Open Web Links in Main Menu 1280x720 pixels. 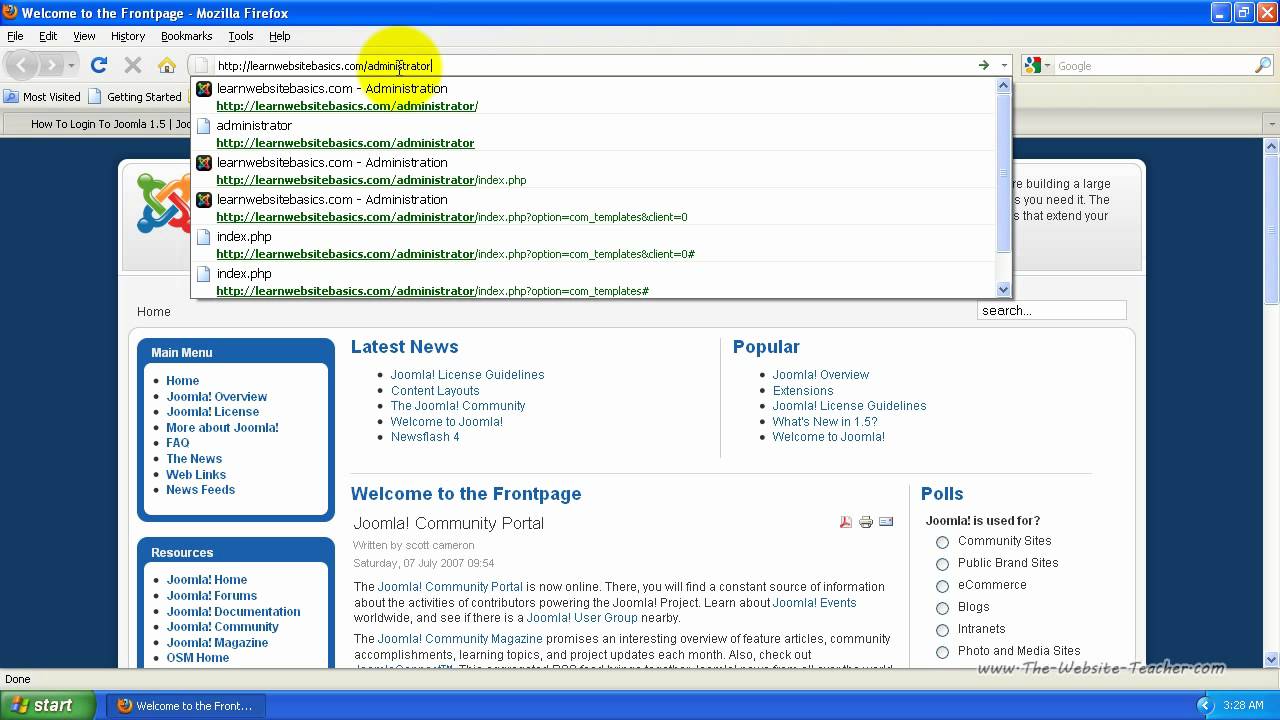[196, 475]
